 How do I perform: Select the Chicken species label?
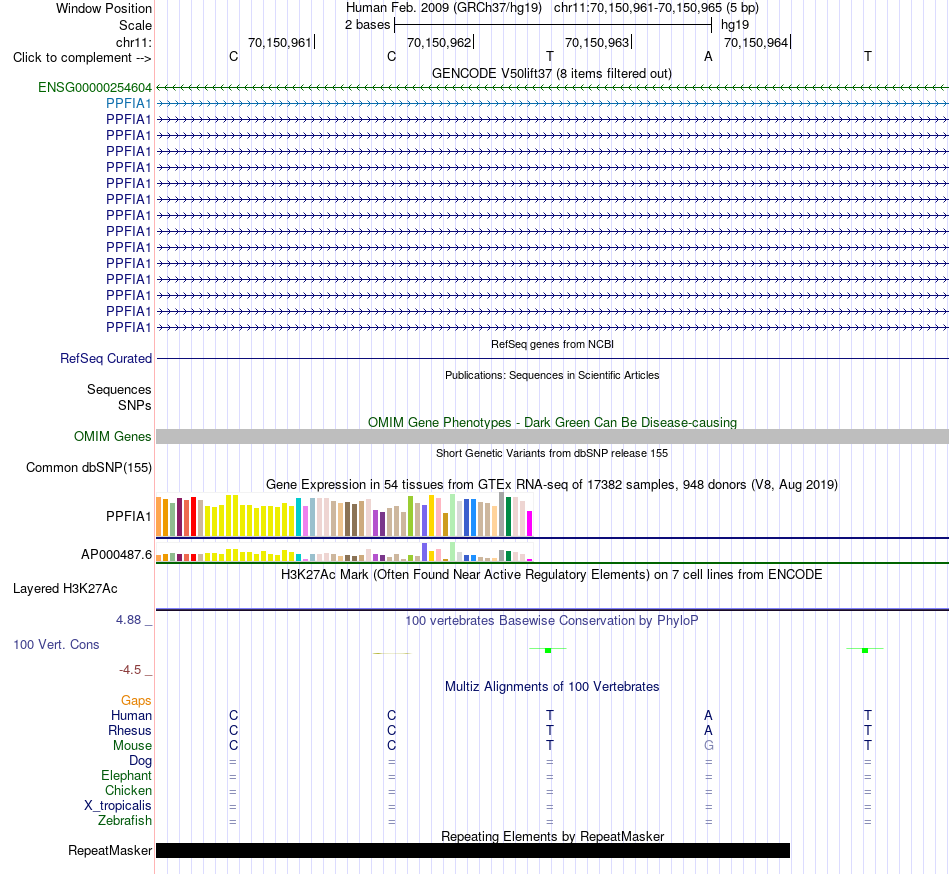pos(128,790)
